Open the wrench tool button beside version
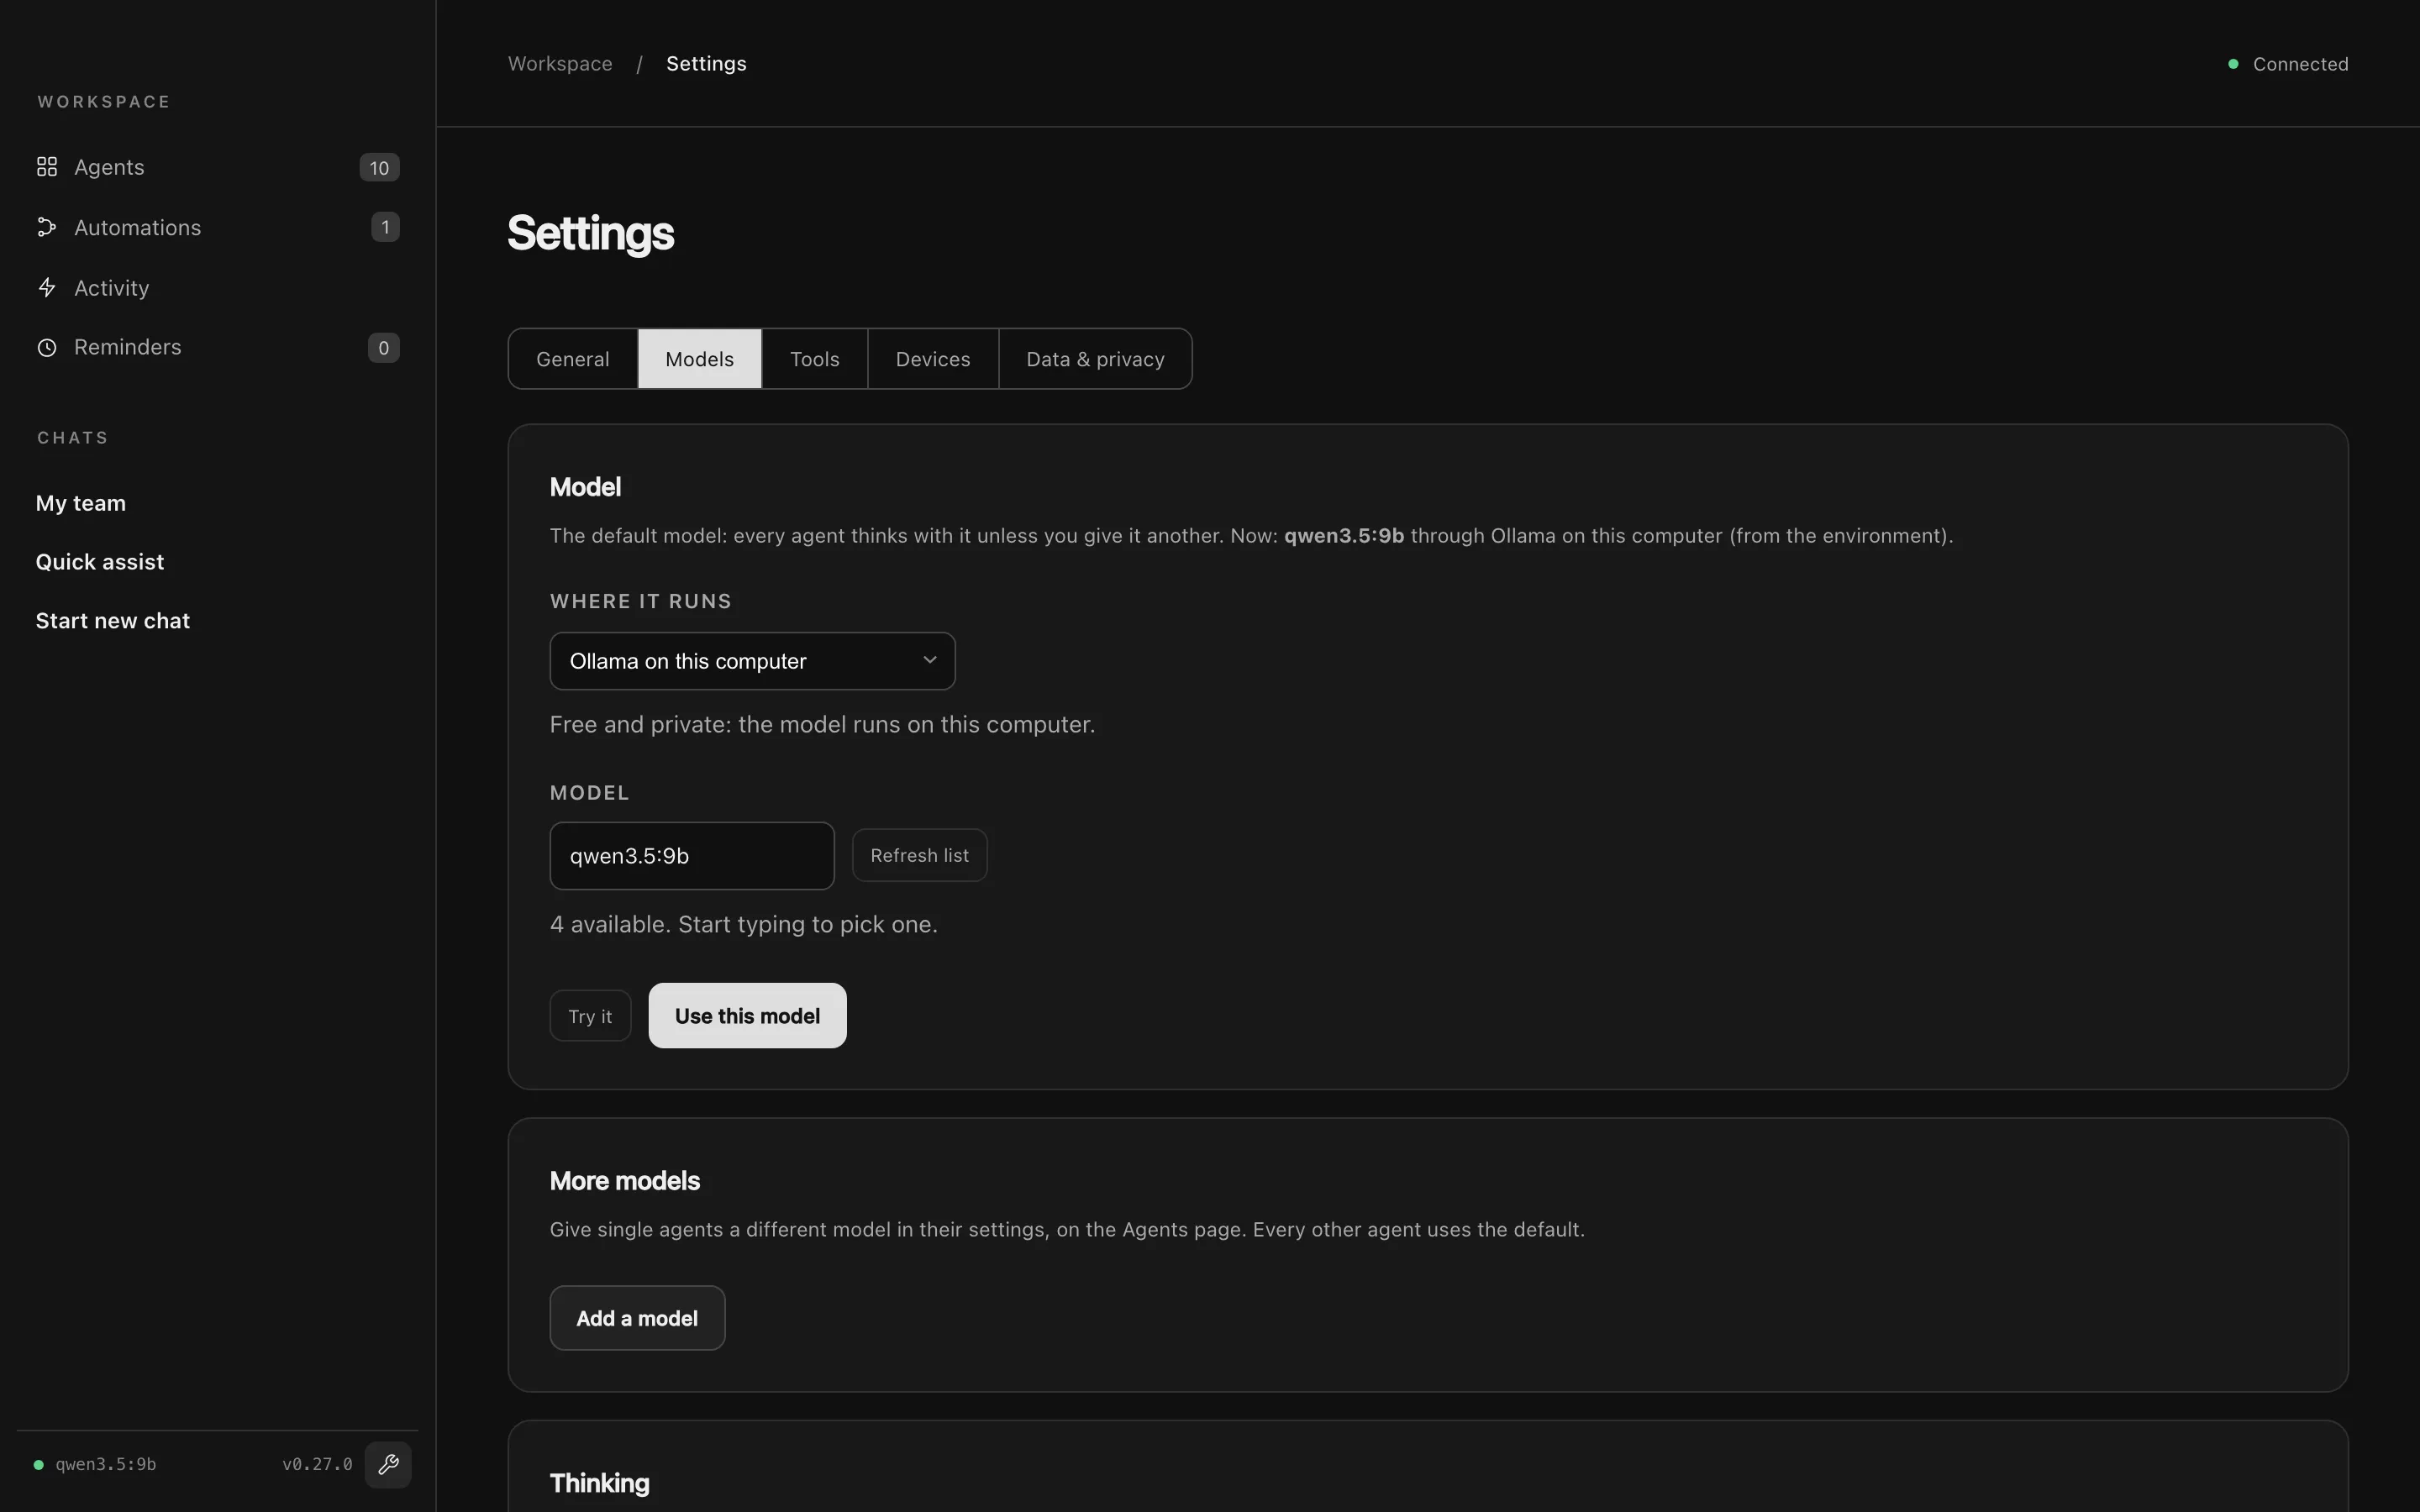This screenshot has height=1512, width=2420. point(388,1464)
